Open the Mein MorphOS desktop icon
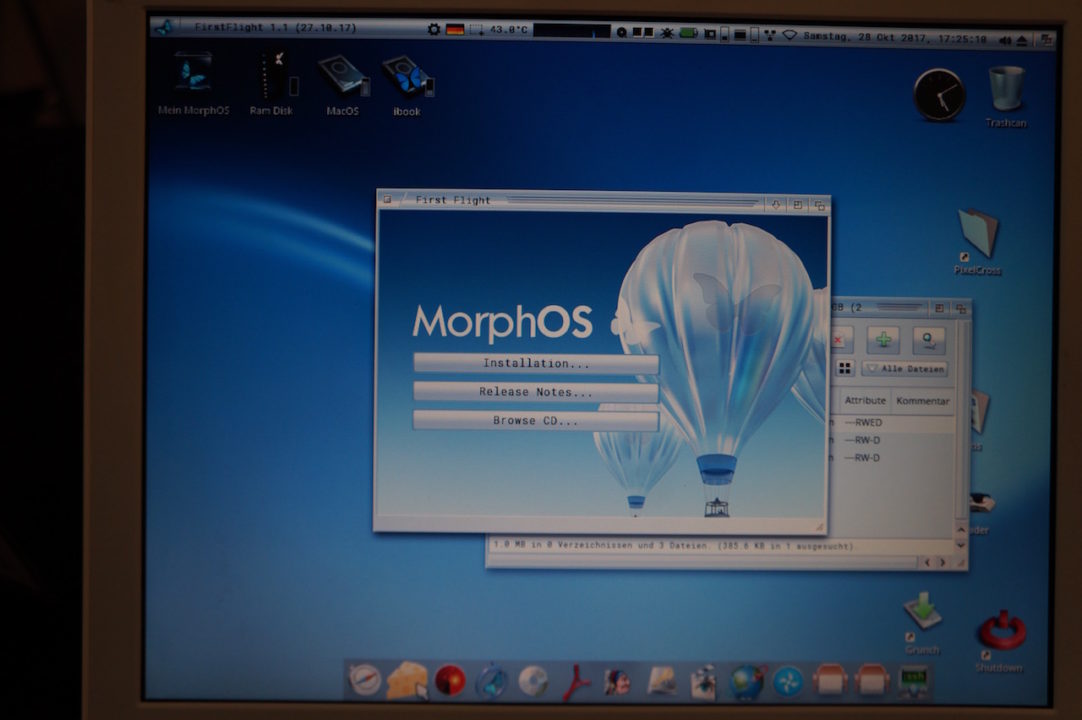The width and height of the screenshot is (1082, 720). coord(193,83)
